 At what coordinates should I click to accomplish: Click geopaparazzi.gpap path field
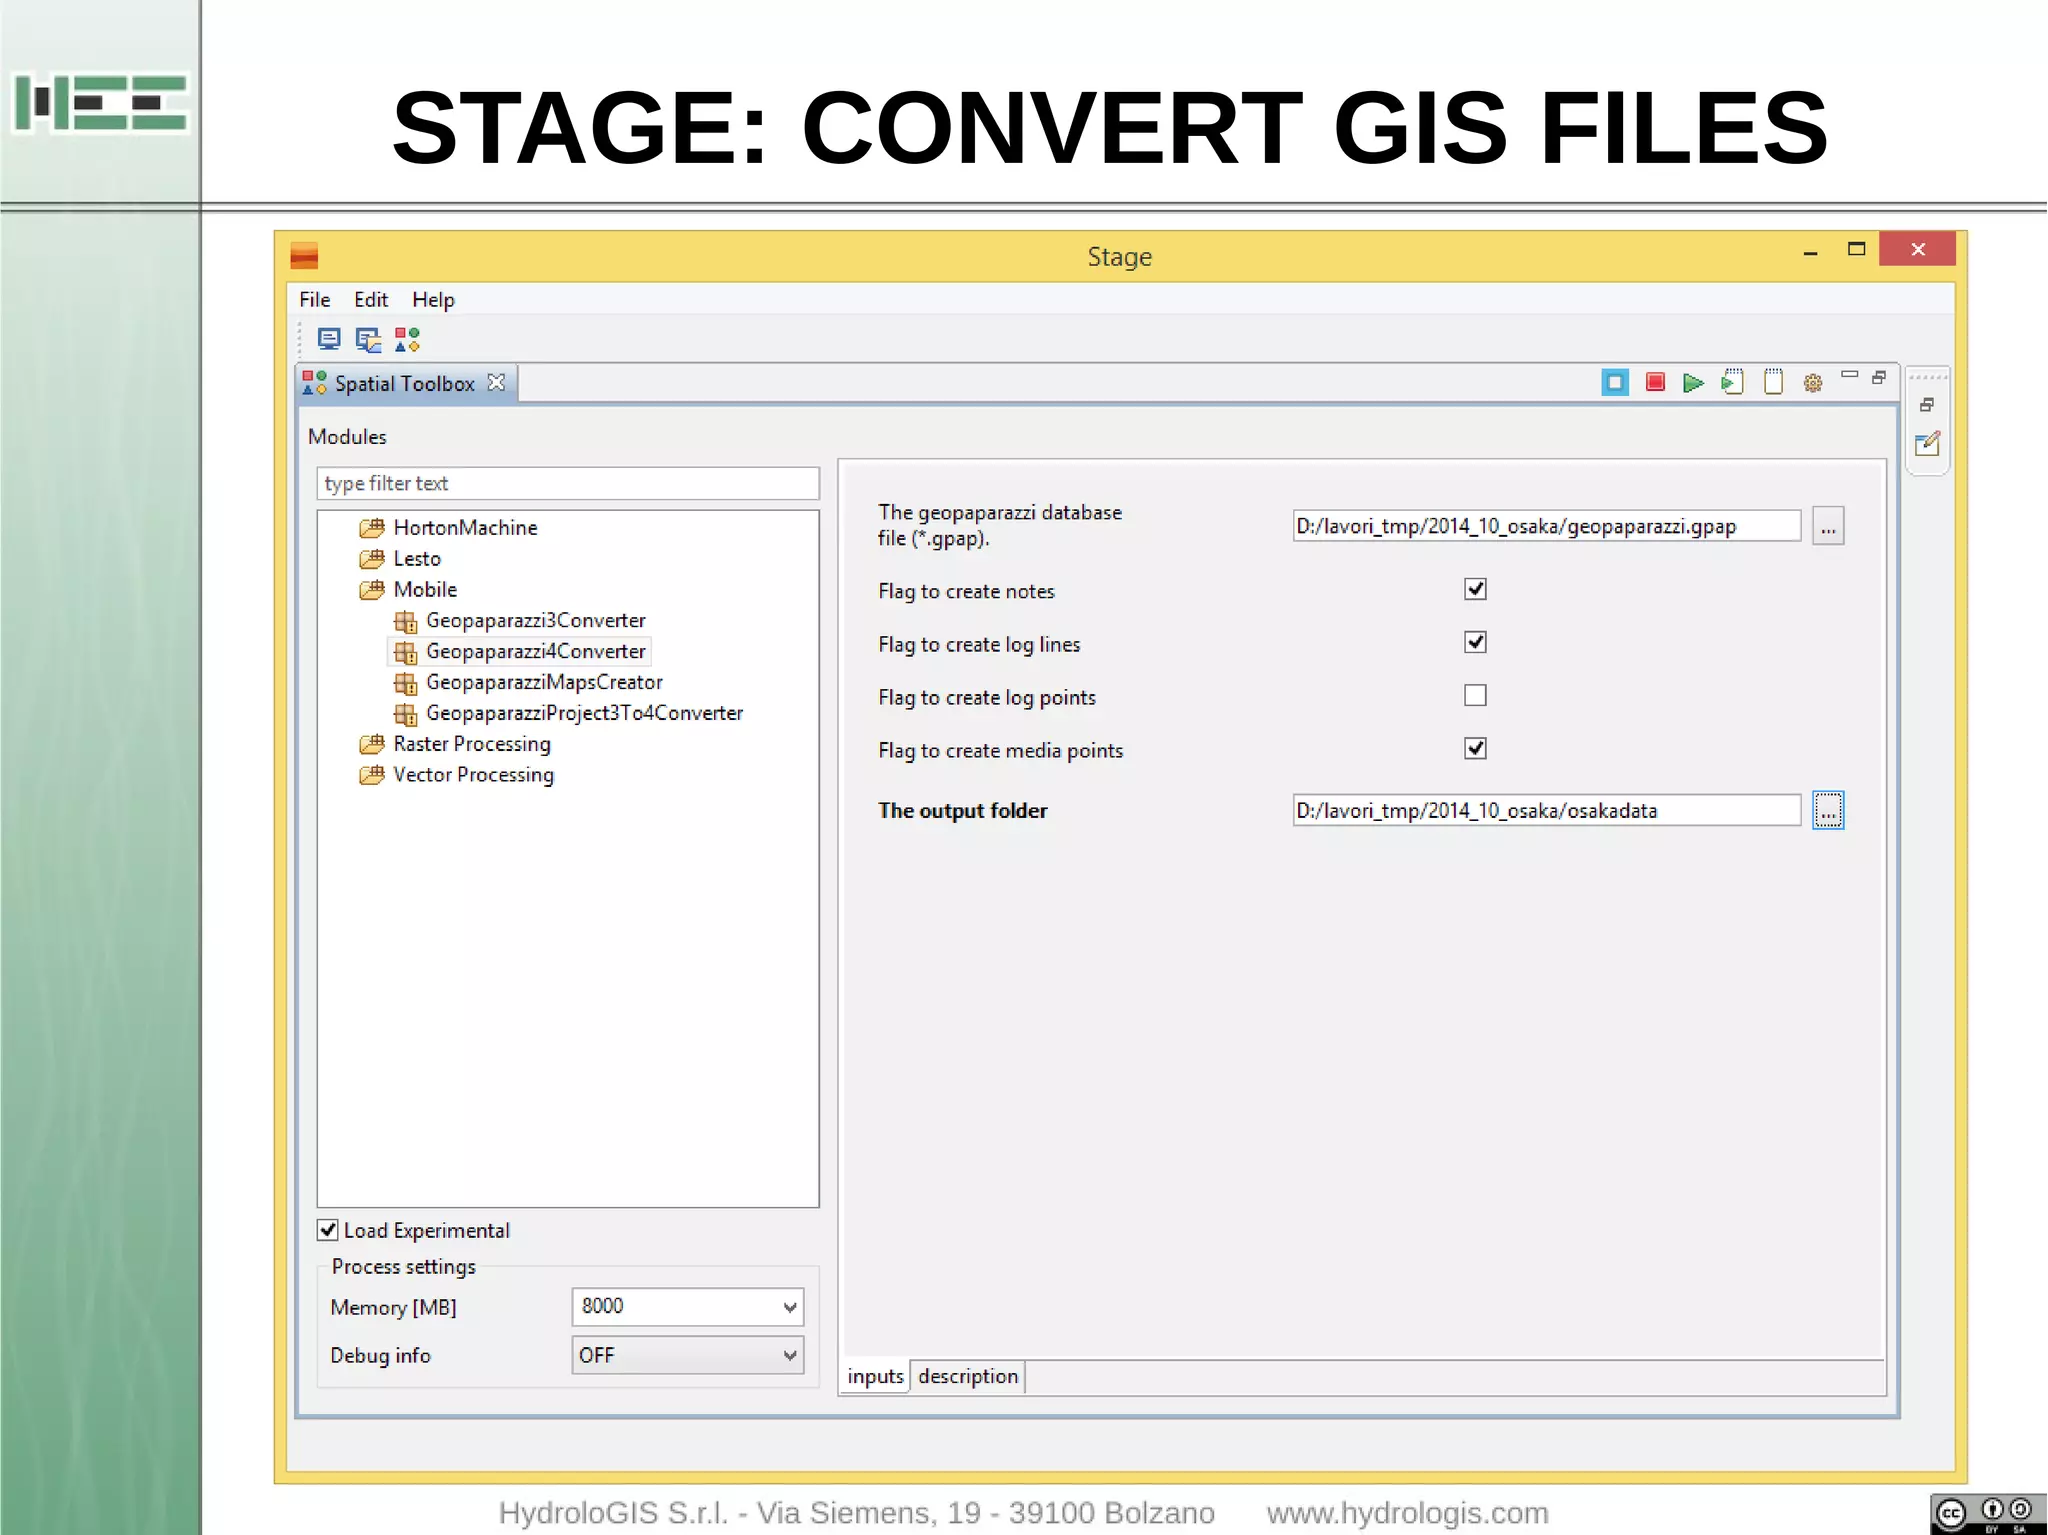[x=1547, y=526]
